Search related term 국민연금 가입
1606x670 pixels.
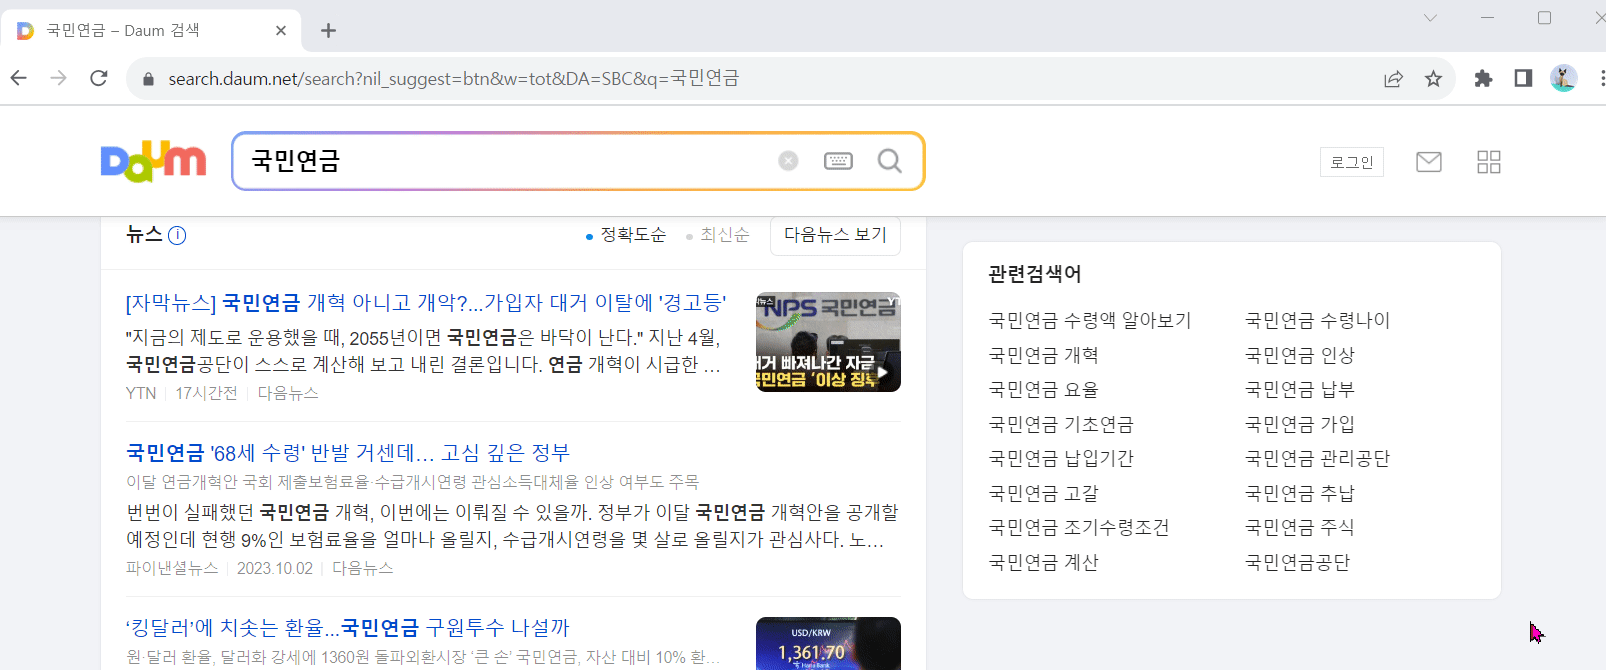click(1299, 425)
